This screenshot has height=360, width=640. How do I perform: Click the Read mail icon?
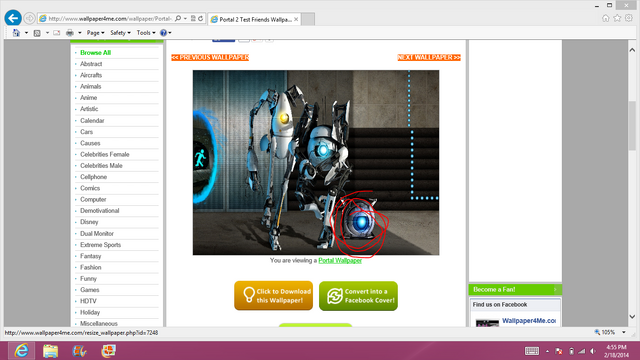coord(57,33)
